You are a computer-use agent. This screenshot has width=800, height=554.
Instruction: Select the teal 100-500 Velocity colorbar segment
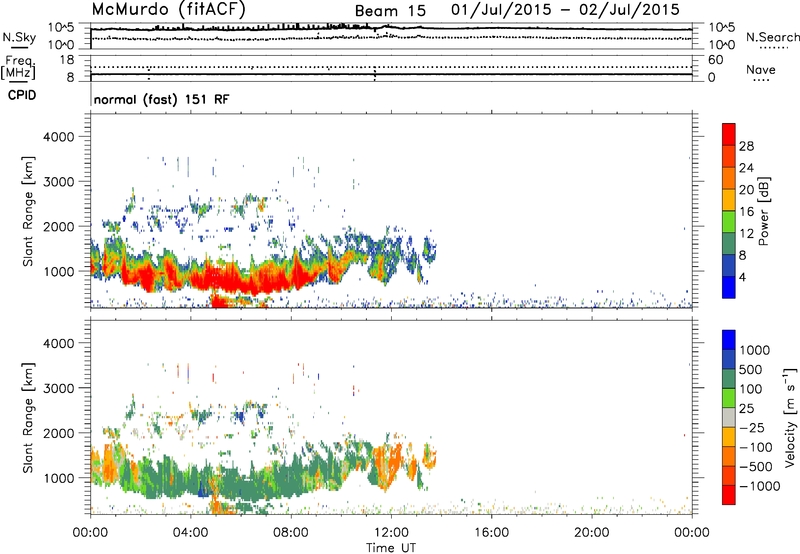729,379
